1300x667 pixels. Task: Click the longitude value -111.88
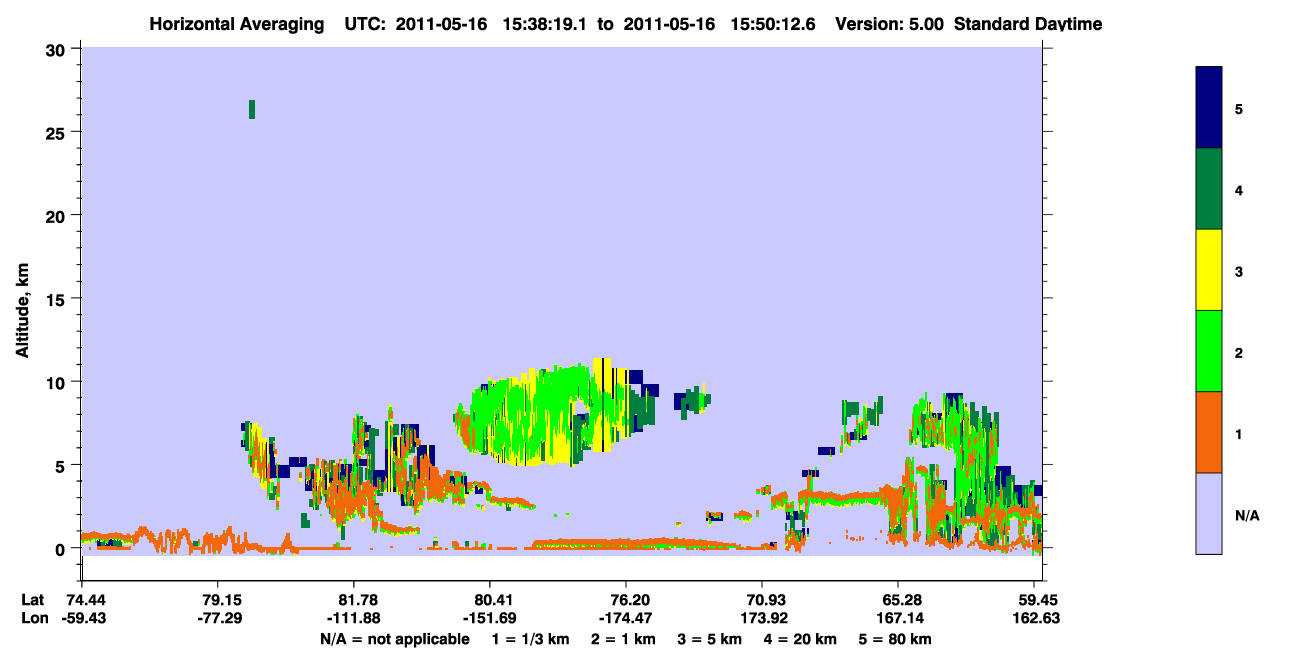point(354,618)
